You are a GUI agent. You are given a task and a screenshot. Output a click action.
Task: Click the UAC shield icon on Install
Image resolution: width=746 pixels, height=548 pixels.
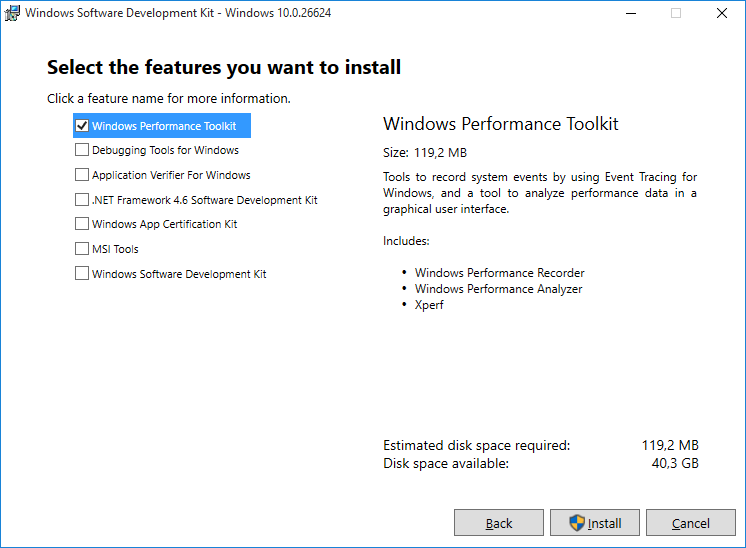(577, 523)
